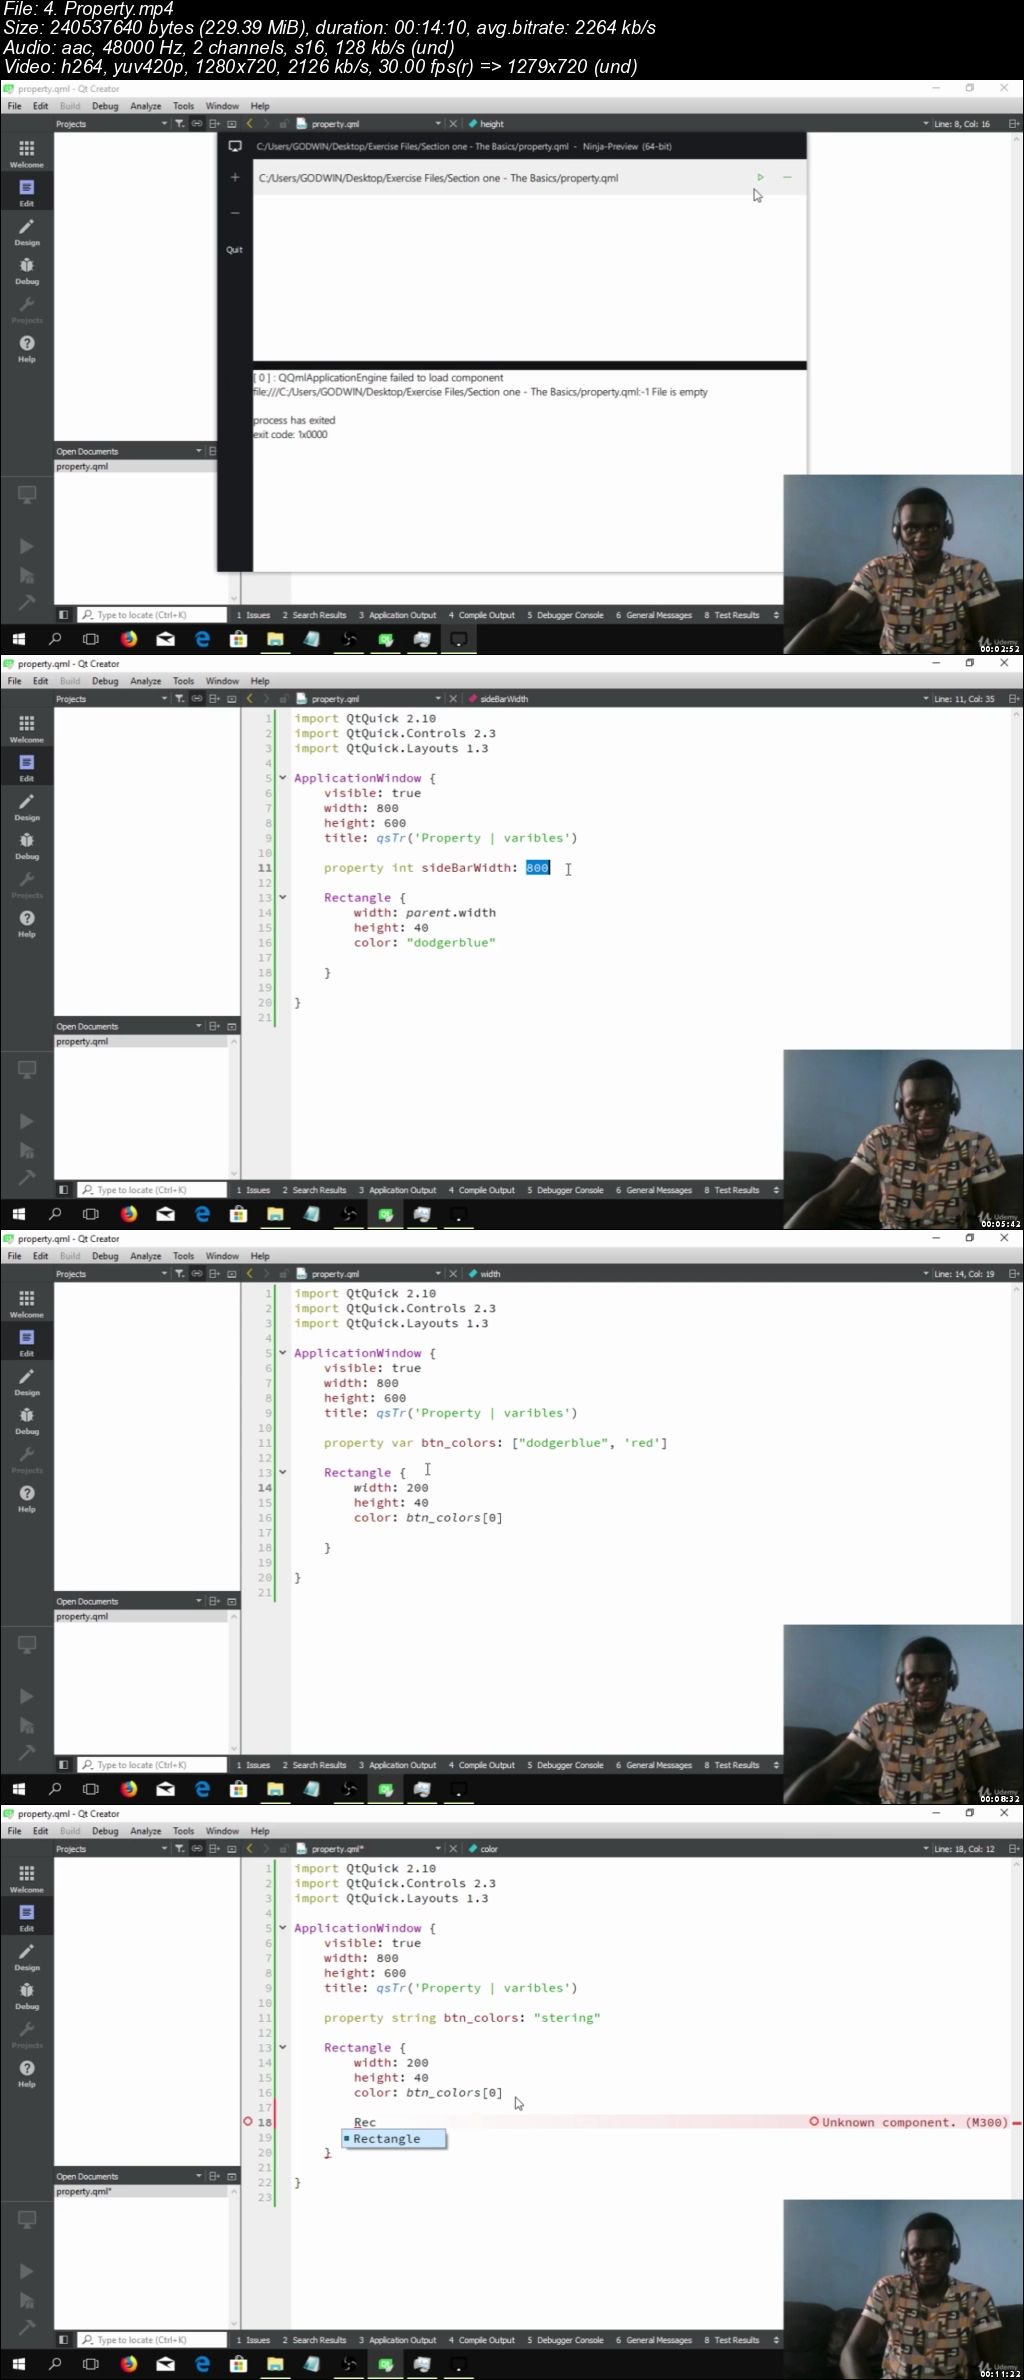Open Help mode in 00:05:42 frame
This screenshot has height=2380, width=1024.
pyautogui.click(x=27, y=923)
